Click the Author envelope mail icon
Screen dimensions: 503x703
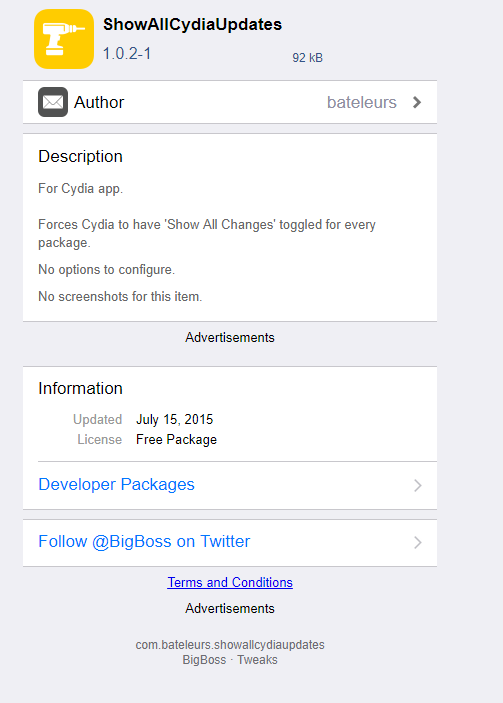click(53, 102)
